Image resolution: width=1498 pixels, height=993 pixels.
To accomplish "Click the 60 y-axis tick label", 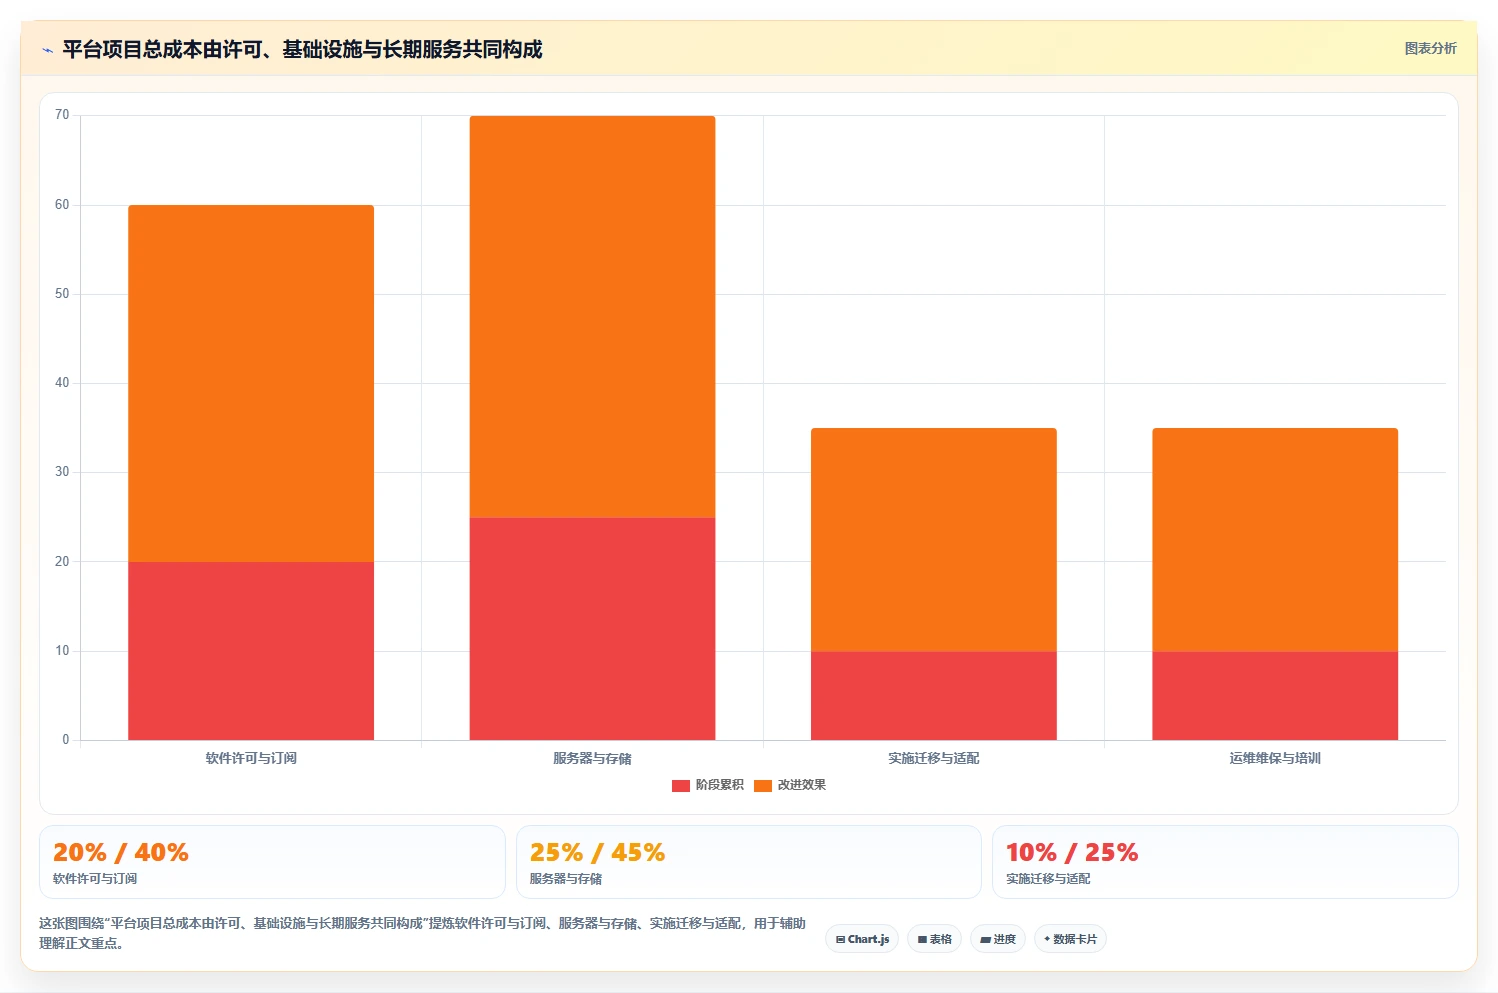I will pos(62,205).
